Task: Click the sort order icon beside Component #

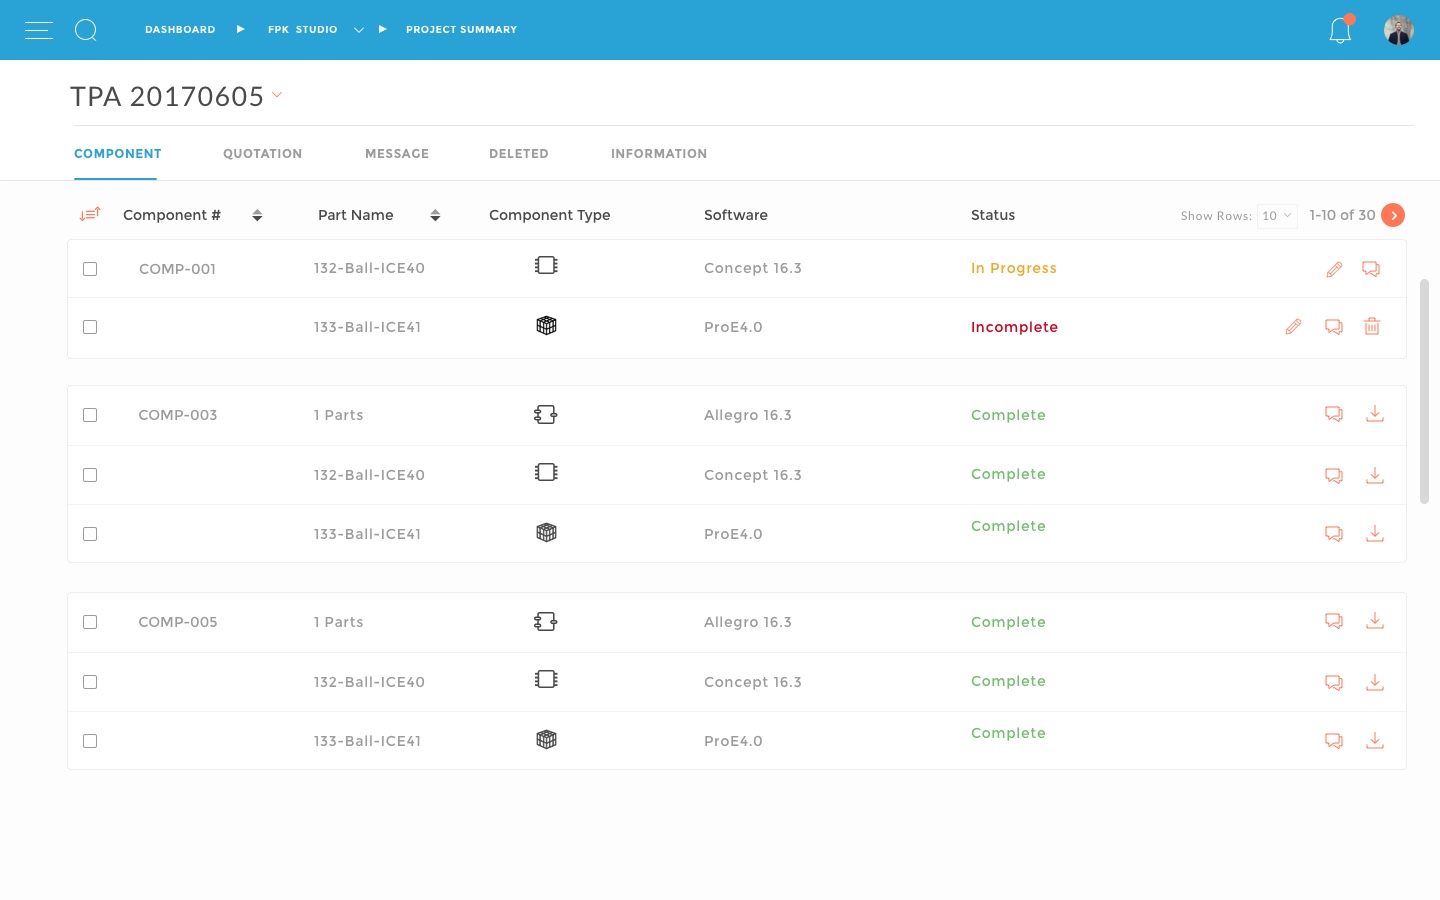Action: (x=90, y=214)
